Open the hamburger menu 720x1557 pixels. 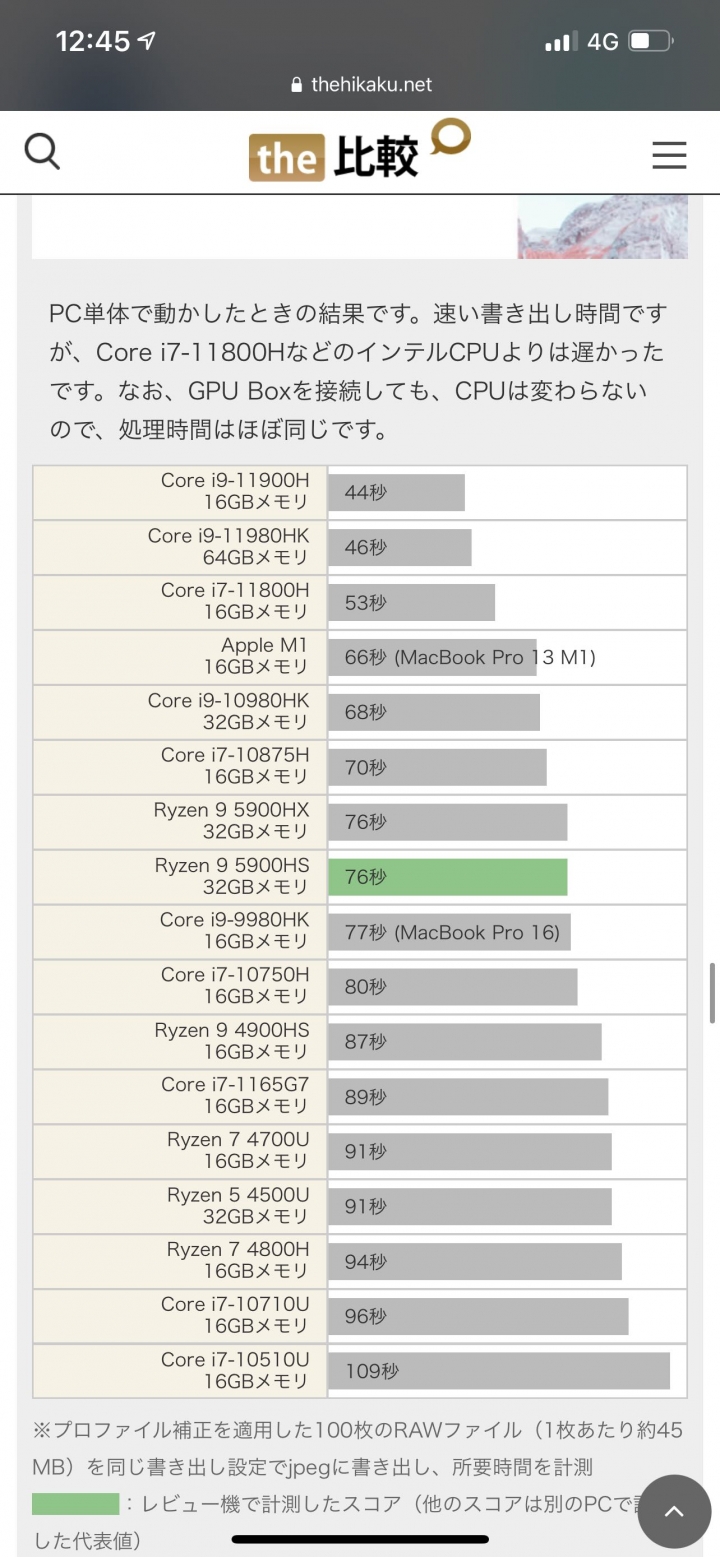pyautogui.click(x=669, y=155)
